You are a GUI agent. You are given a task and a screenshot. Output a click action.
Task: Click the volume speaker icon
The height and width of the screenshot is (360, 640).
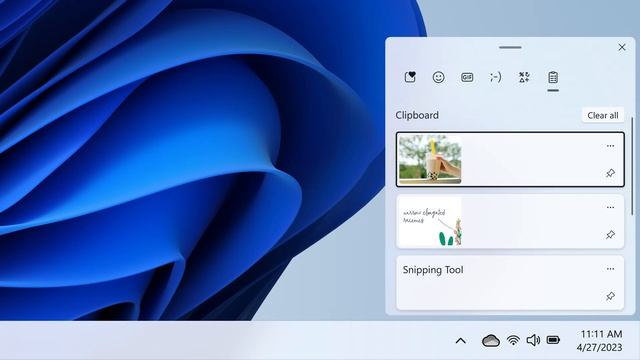(533, 340)
